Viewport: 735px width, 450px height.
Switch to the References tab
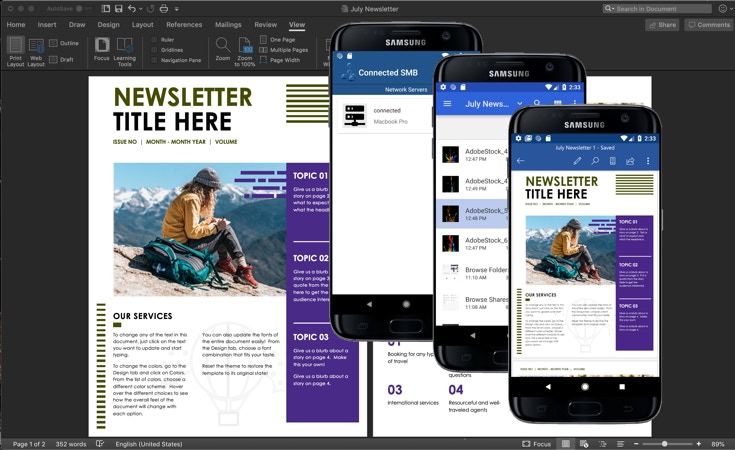coord(184,24)
